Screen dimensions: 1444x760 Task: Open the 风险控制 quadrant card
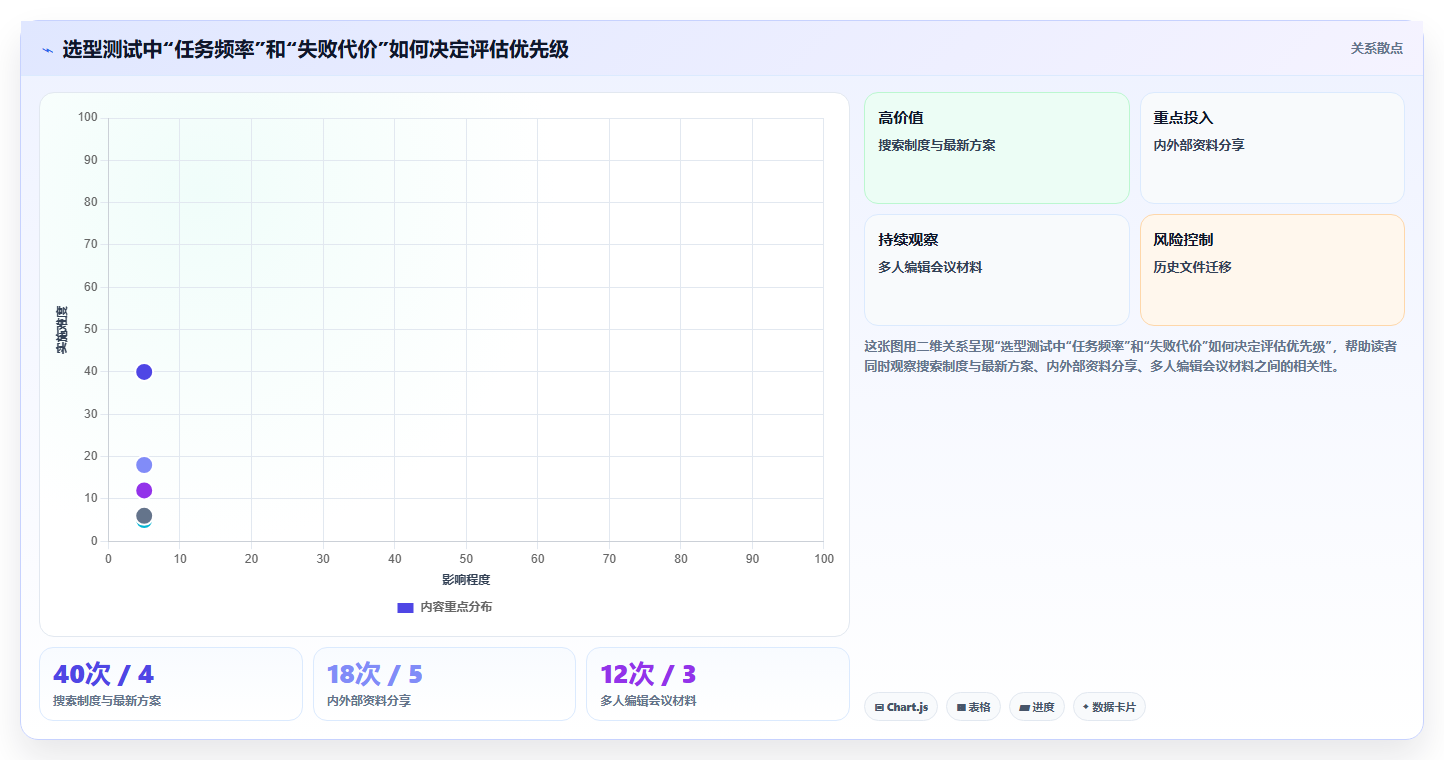click(x=1272, y=270)
